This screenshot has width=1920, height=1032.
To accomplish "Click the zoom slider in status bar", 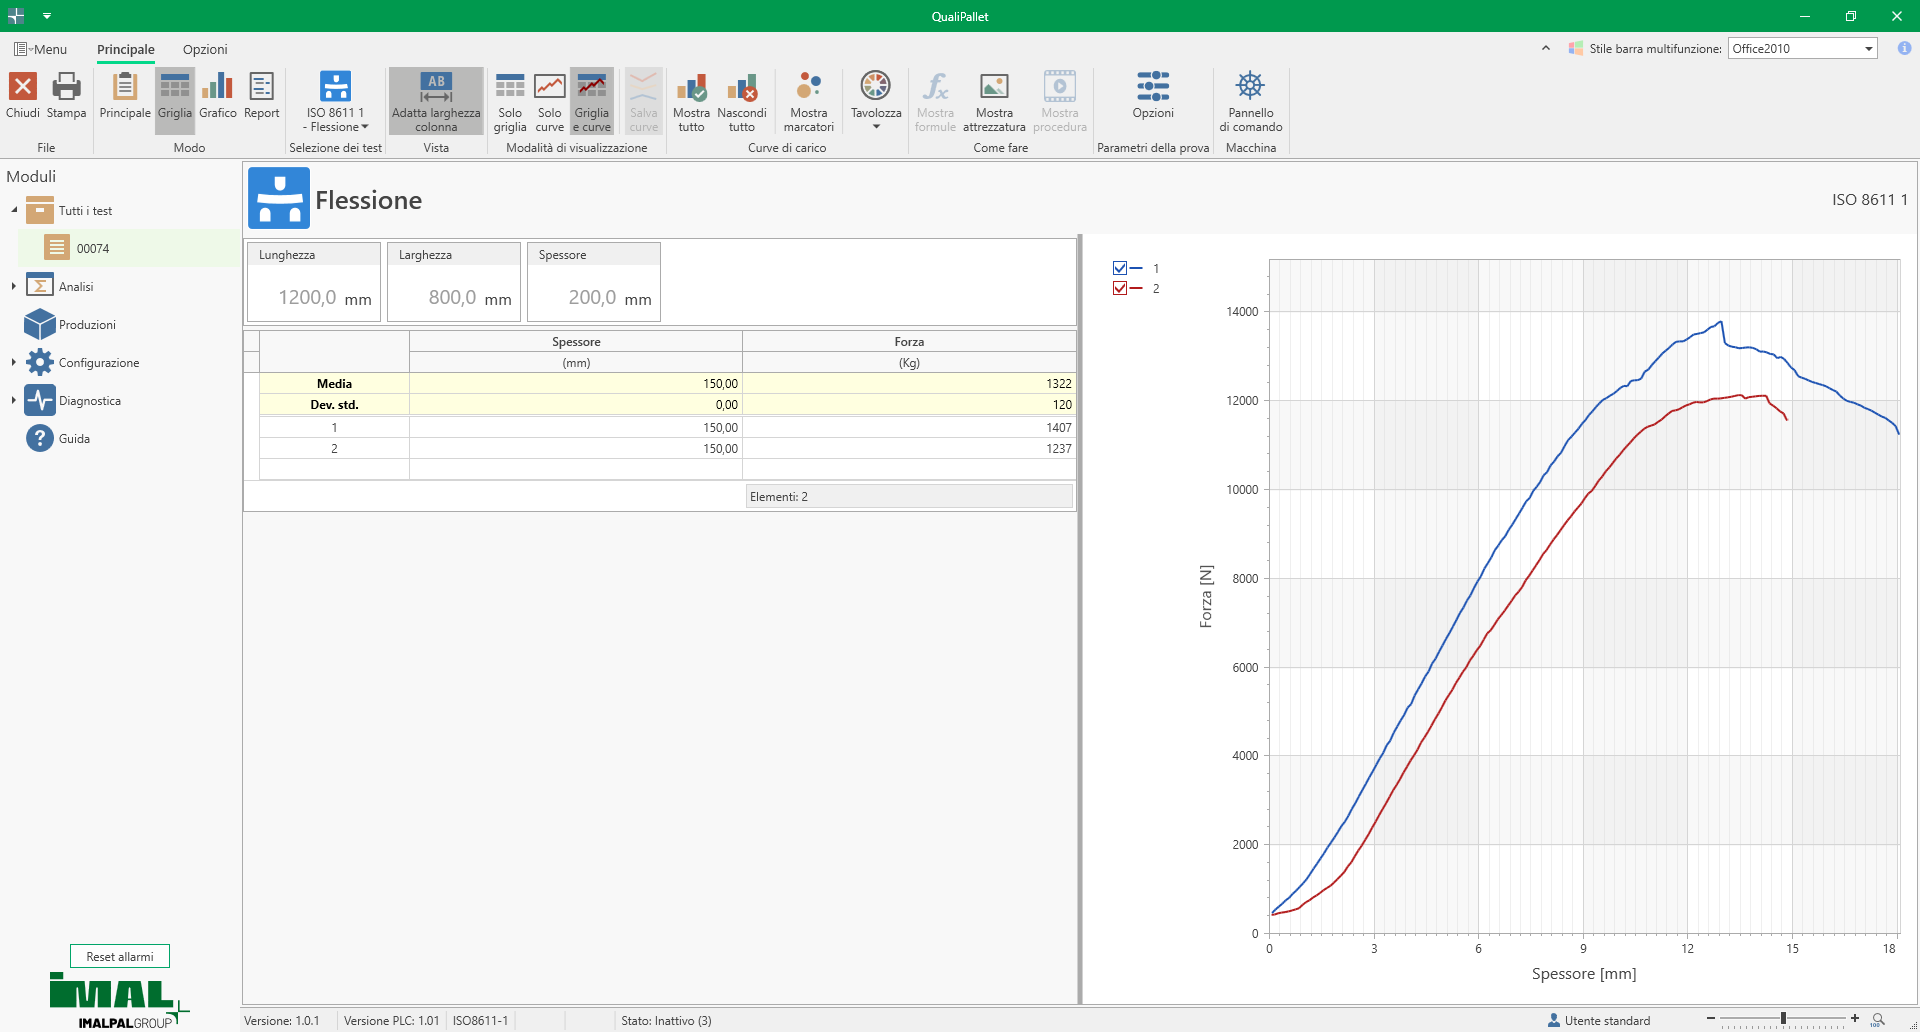I will click(x=1783, y=1018).
